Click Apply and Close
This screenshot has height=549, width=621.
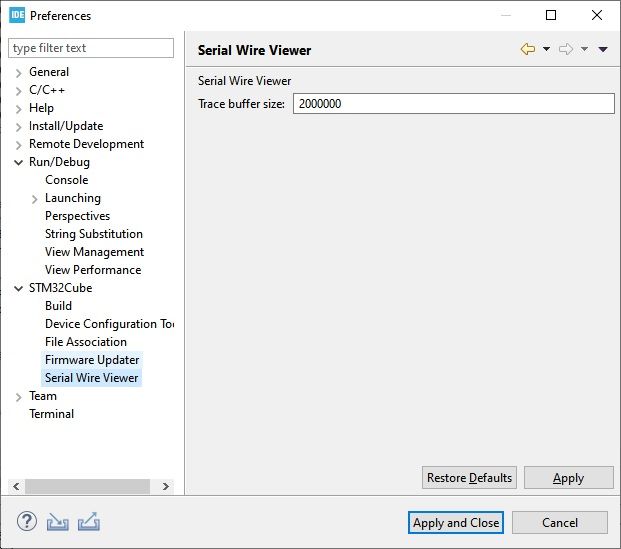pos(456,523)
